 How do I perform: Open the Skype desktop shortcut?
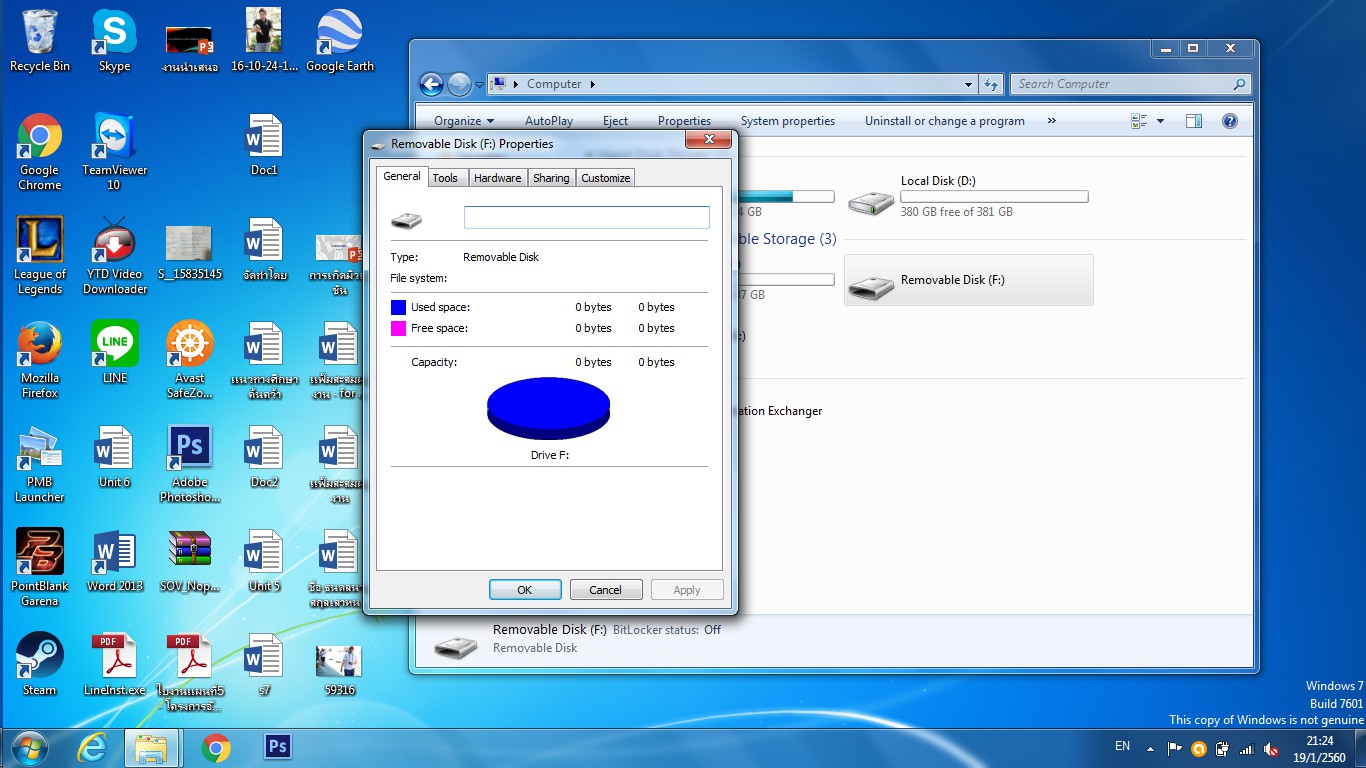click(114, 40)
